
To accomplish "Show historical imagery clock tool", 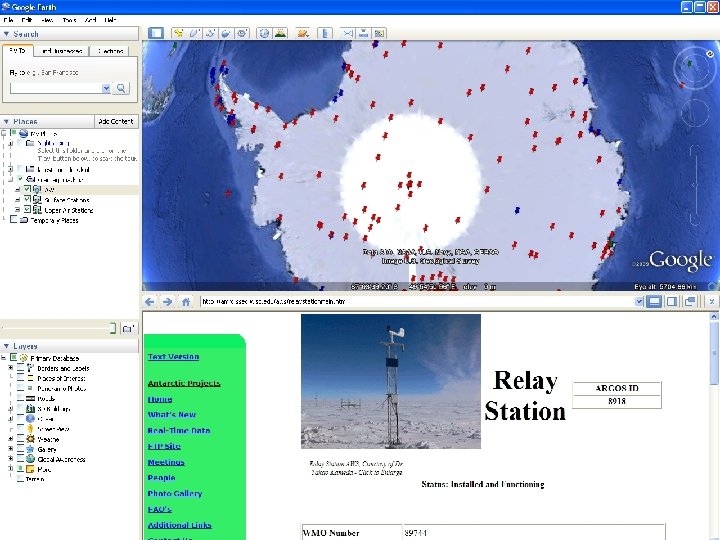I will tap(264, 33).
